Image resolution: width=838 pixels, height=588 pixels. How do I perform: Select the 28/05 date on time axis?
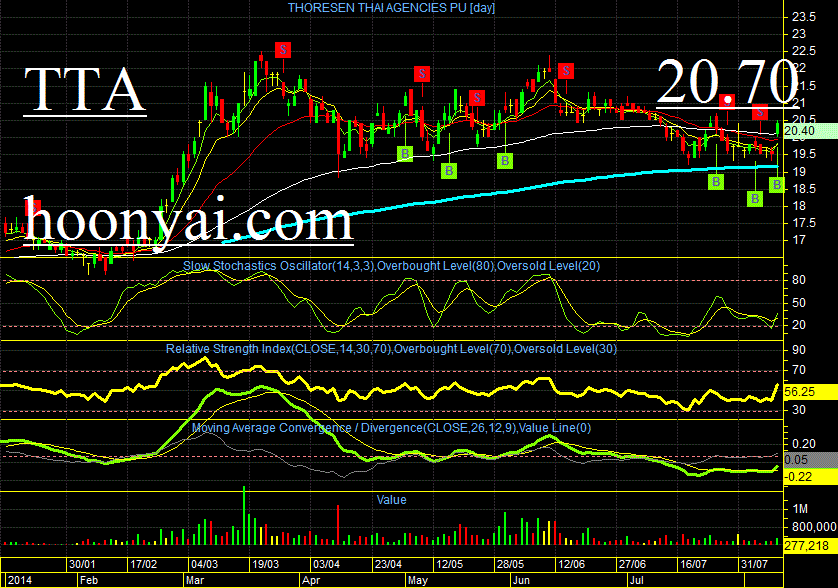(510, 564)
